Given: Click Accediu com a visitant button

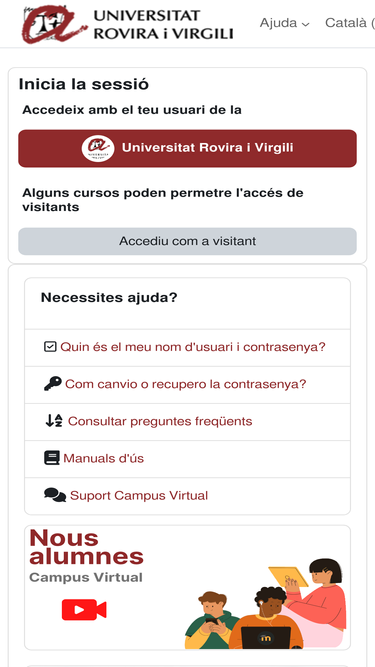Looking at the screenshot, I should (x=188, y=241).
